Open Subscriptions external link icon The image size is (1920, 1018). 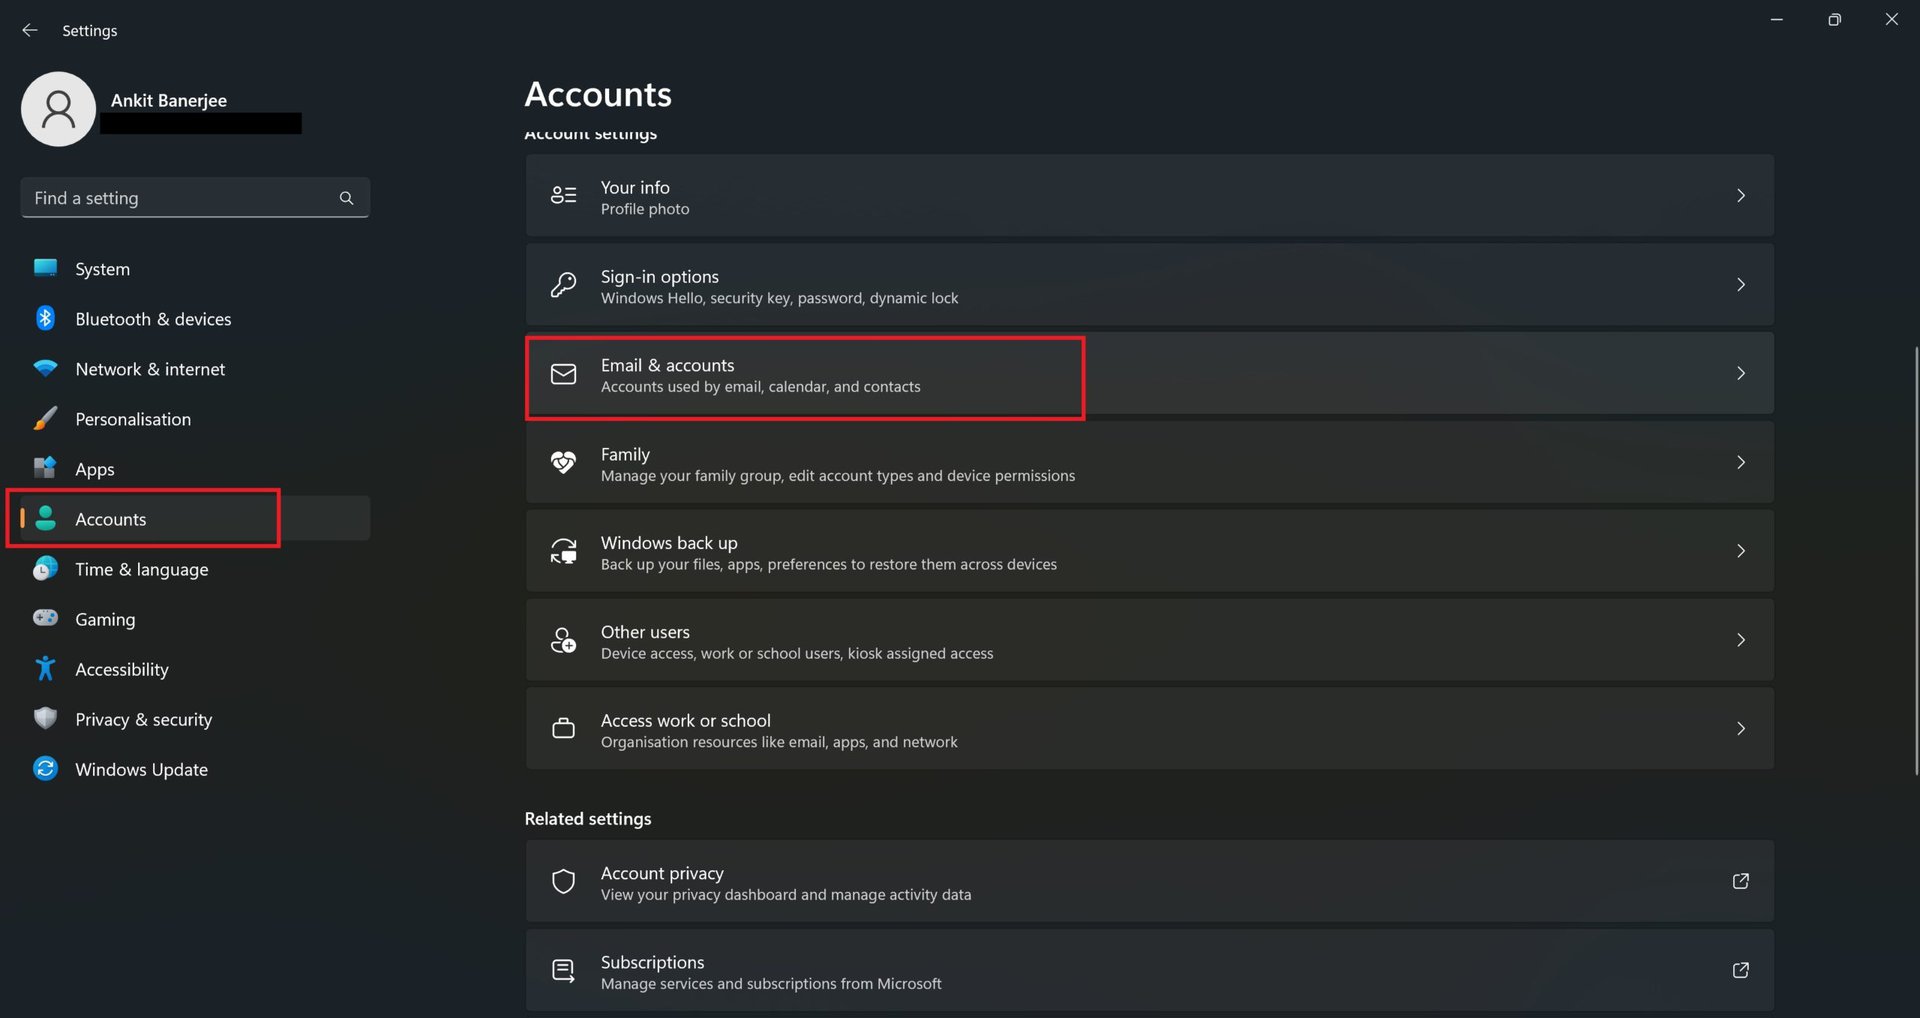pyautogui.click(x=1740, y=970)
